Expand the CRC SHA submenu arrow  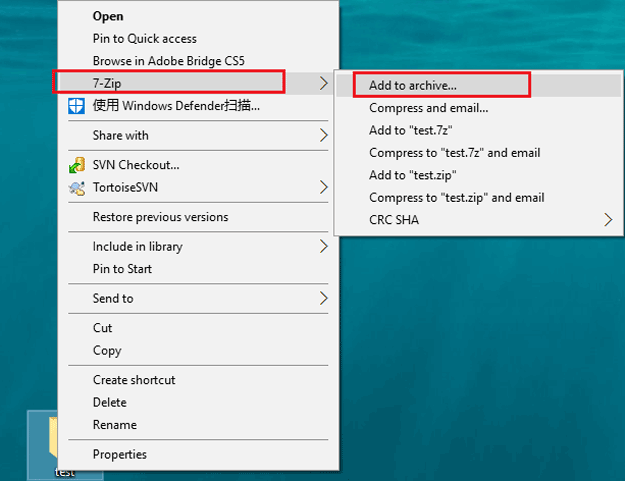click(608, 220)
